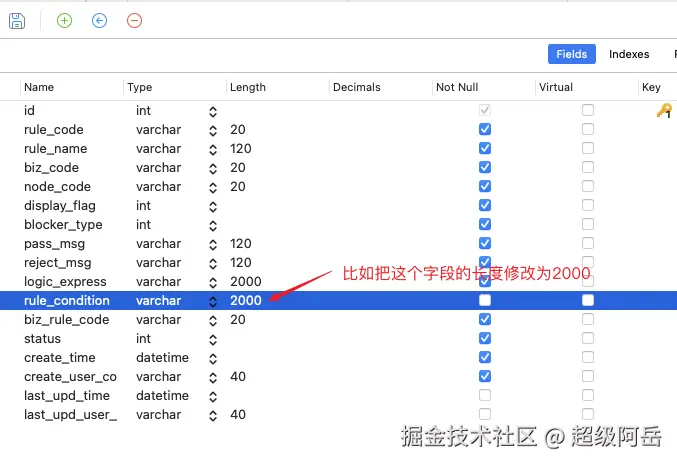Click the Length column header
Viewport: 677px width, 464px height.
pos(247,87)
